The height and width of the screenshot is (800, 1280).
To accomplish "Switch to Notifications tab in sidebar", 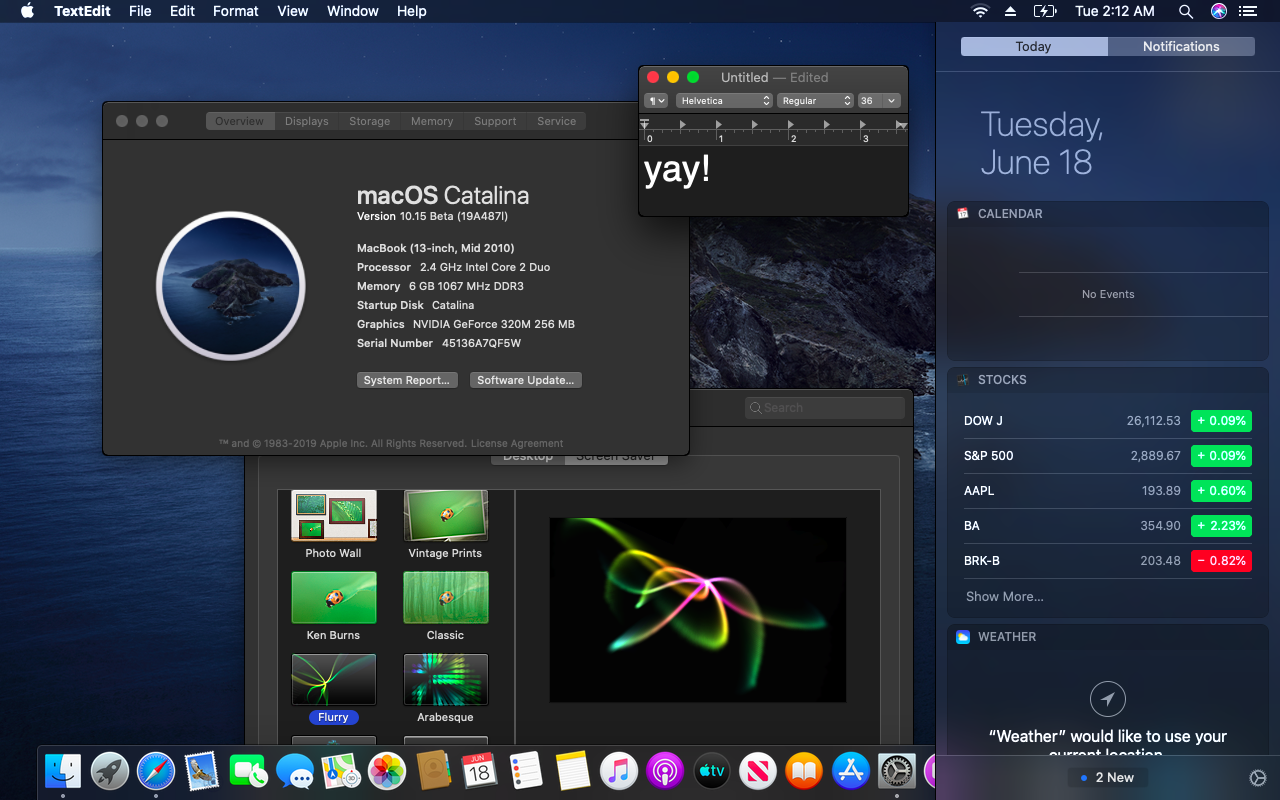I will 1181,46.
